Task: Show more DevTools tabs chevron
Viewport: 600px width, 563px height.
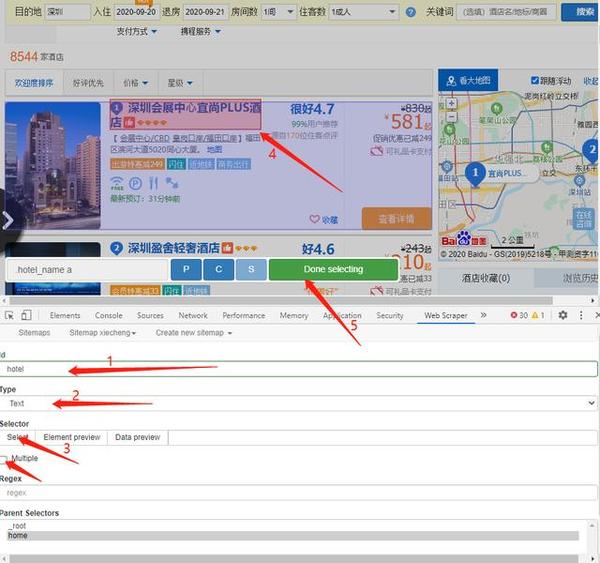Action: point(483,315)
